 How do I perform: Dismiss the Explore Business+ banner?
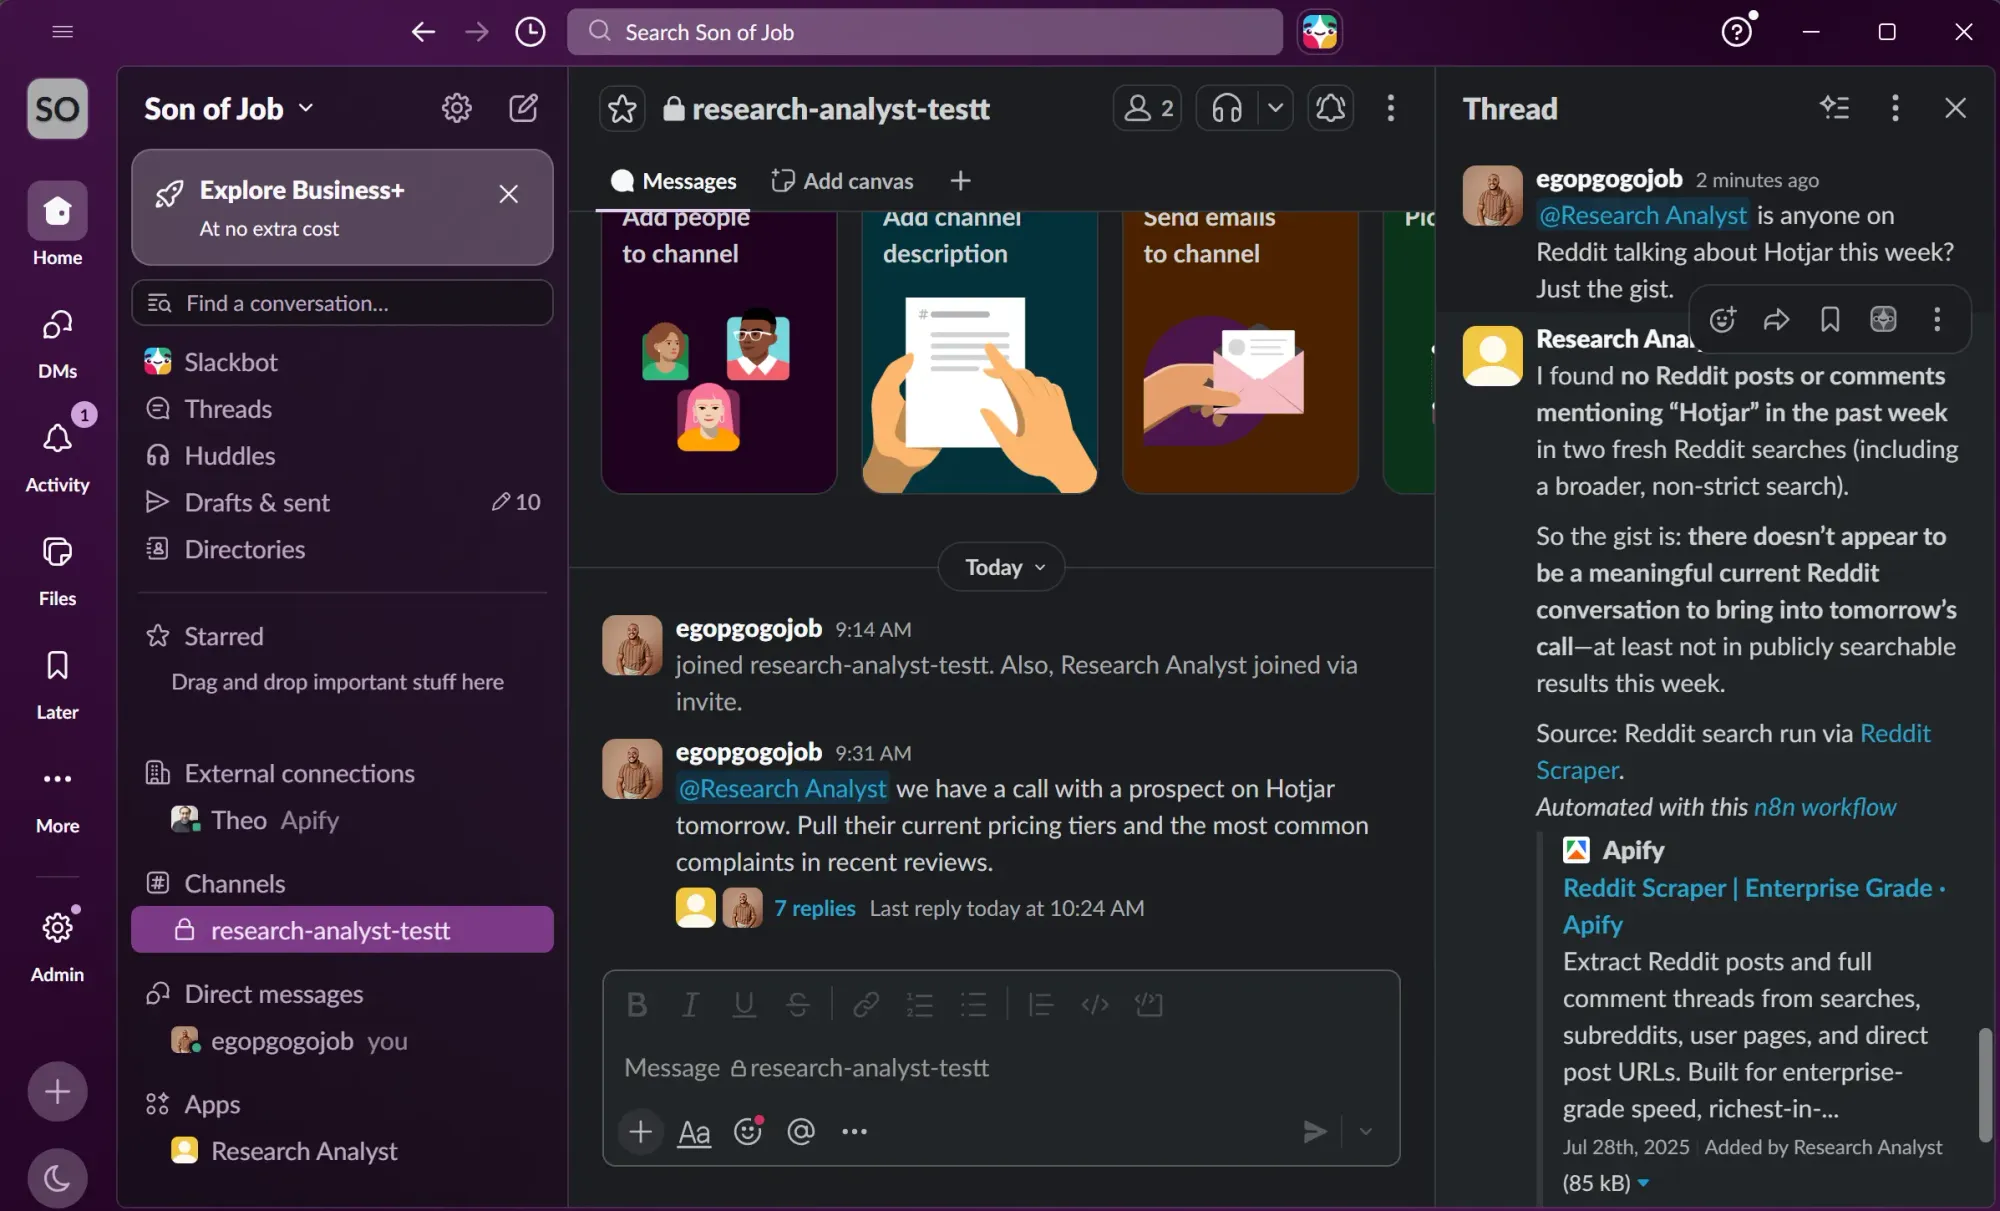click(x=508, y=194)
